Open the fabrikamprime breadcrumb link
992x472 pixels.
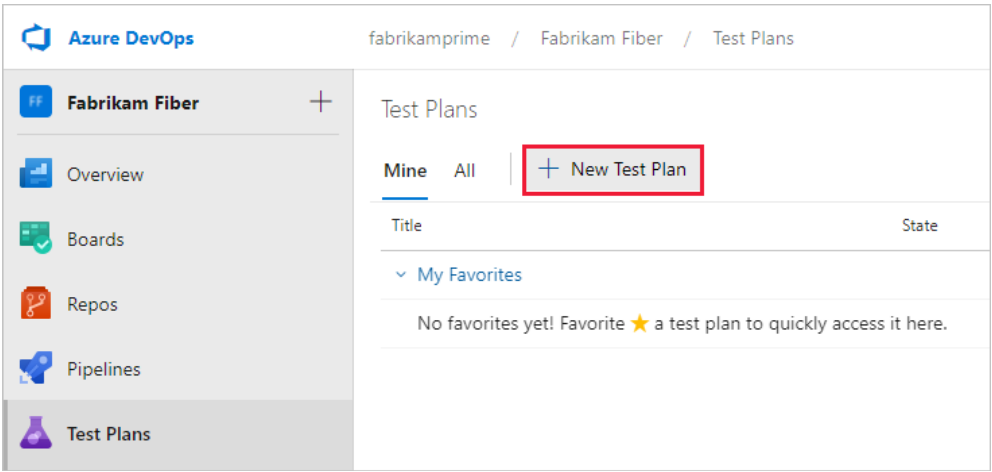429,39
